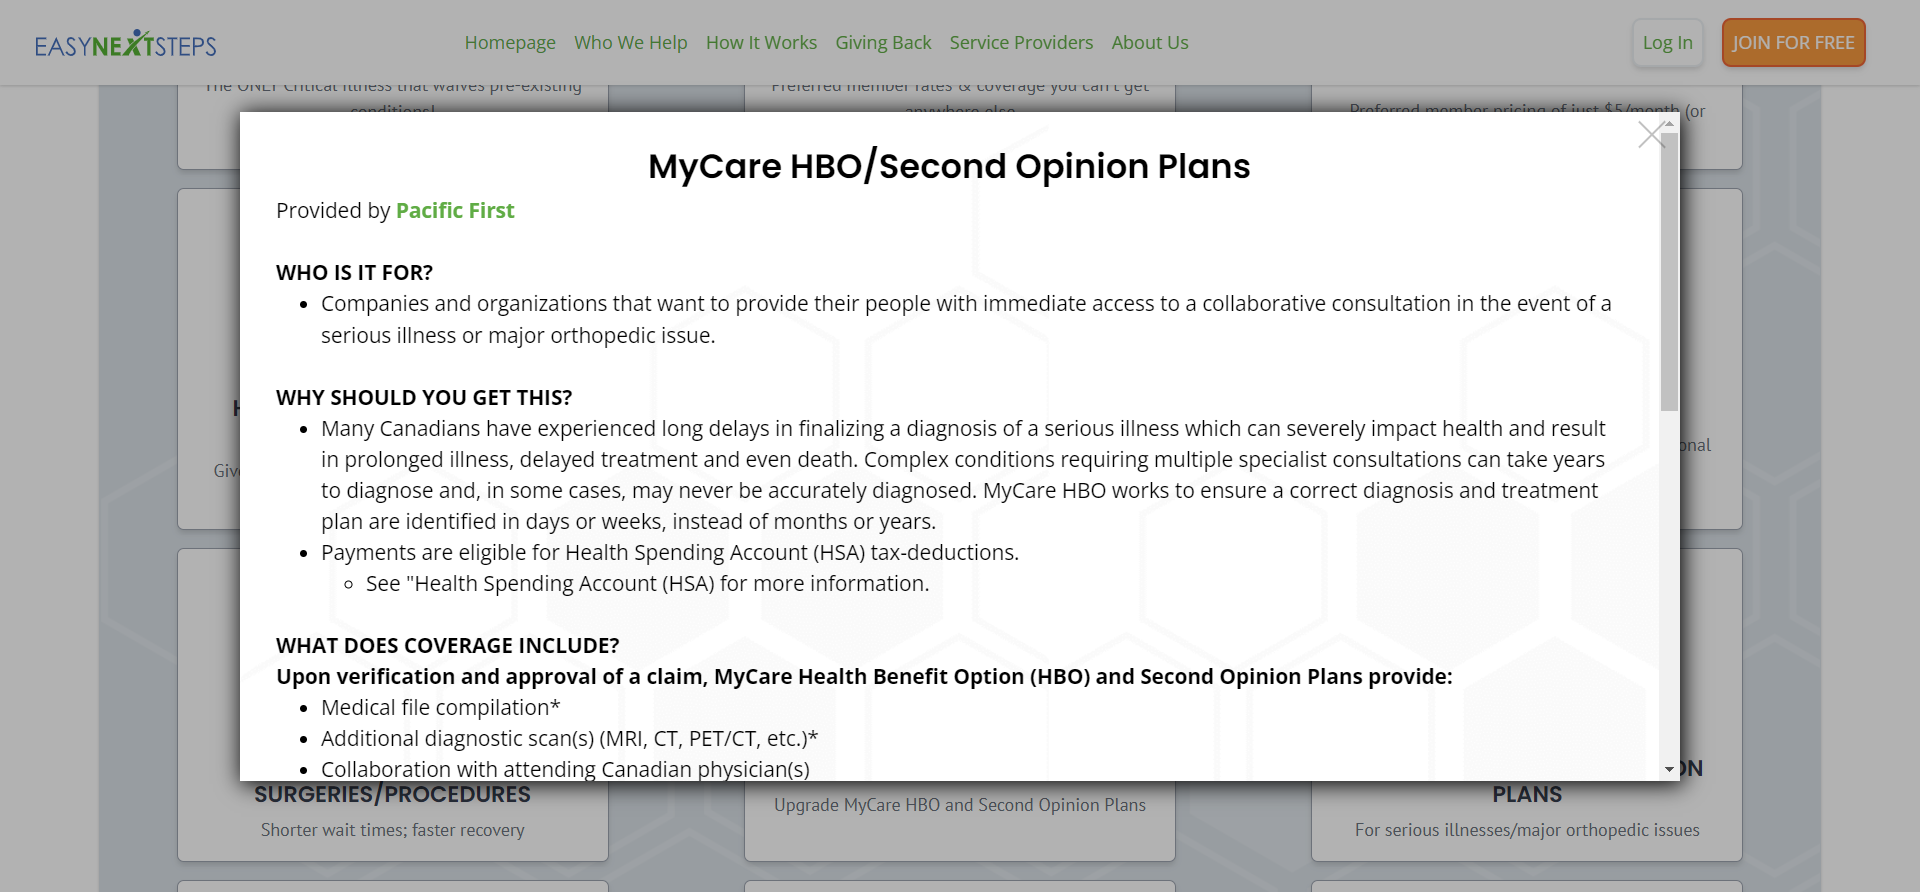Click modal scrollbar up arrow
This screenshot has width=1920, height=892.
[x=1669, y=123]
